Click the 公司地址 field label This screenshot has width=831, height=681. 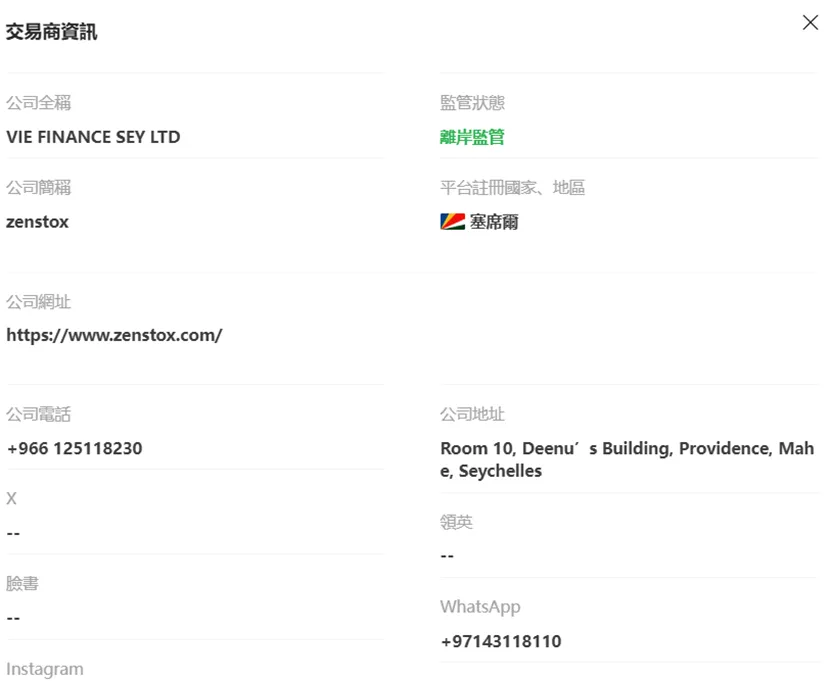(472, 414)
